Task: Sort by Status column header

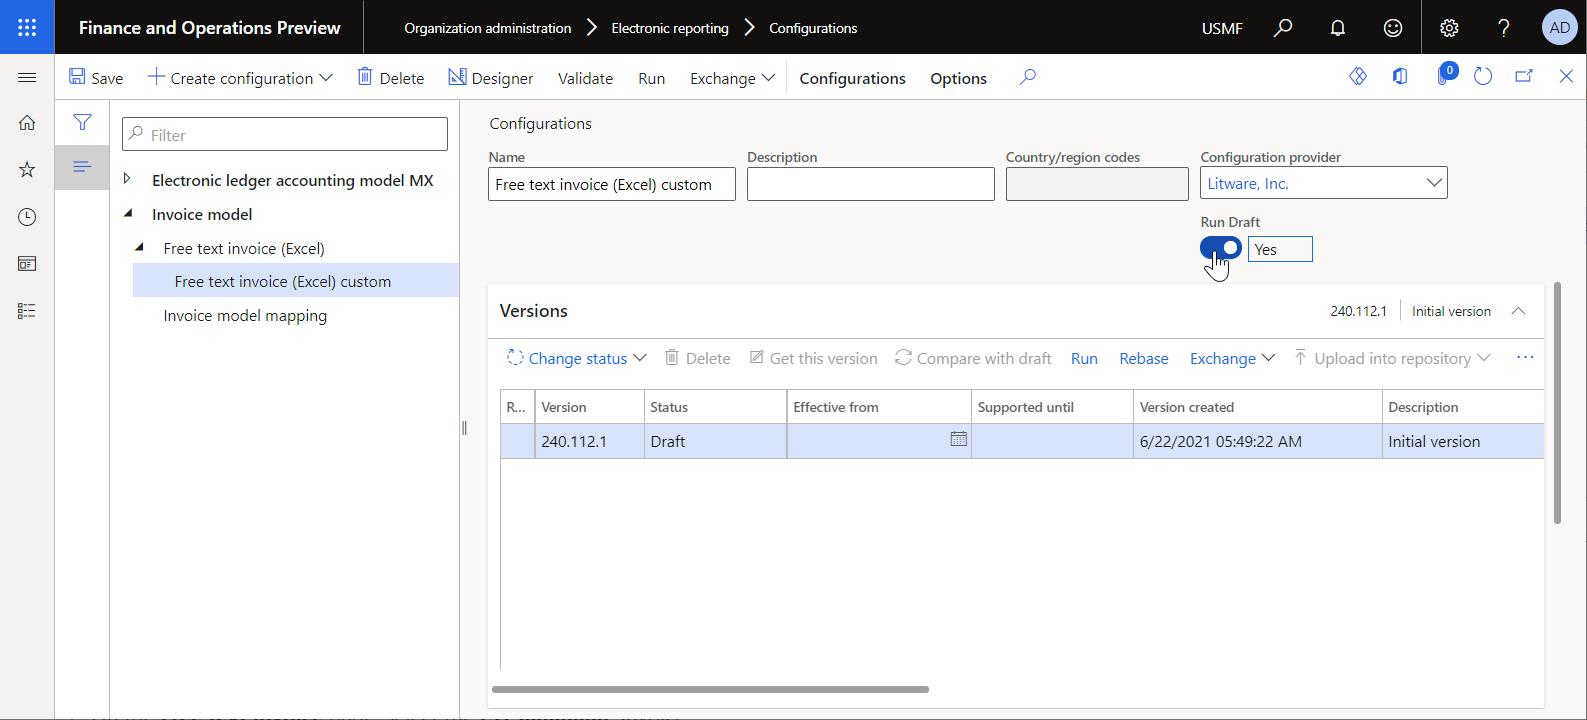Action: [x=715, y=407]
